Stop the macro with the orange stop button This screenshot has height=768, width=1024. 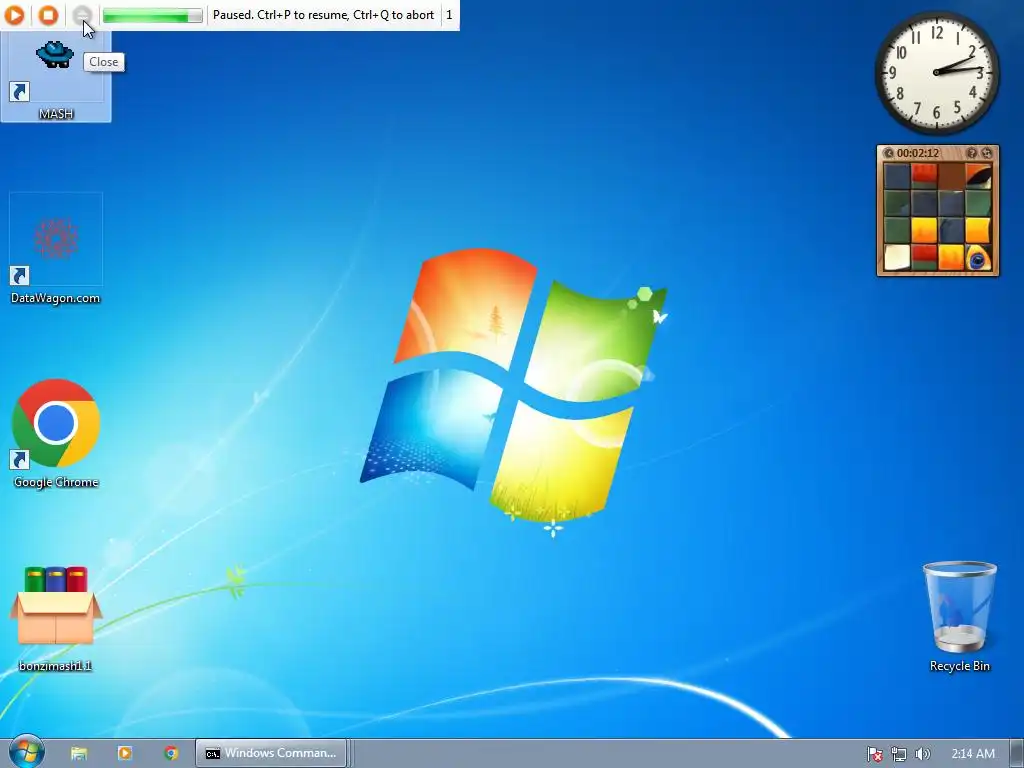[x=48, y=14]
